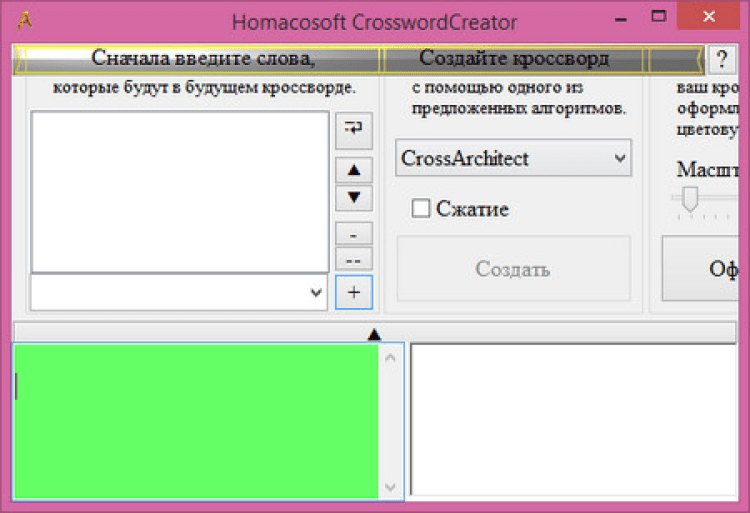Click the Homacosoft app icon in the title bar

pyautogui.click(x=25, y=21)
